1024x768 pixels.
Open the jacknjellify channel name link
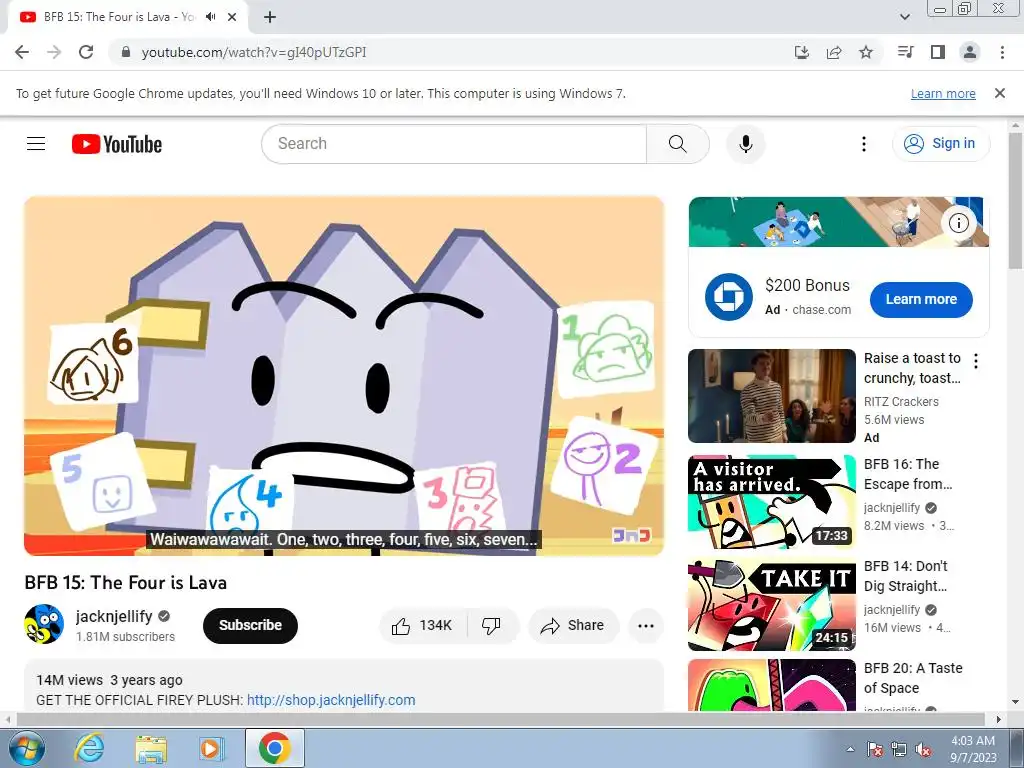click(114, 616)
